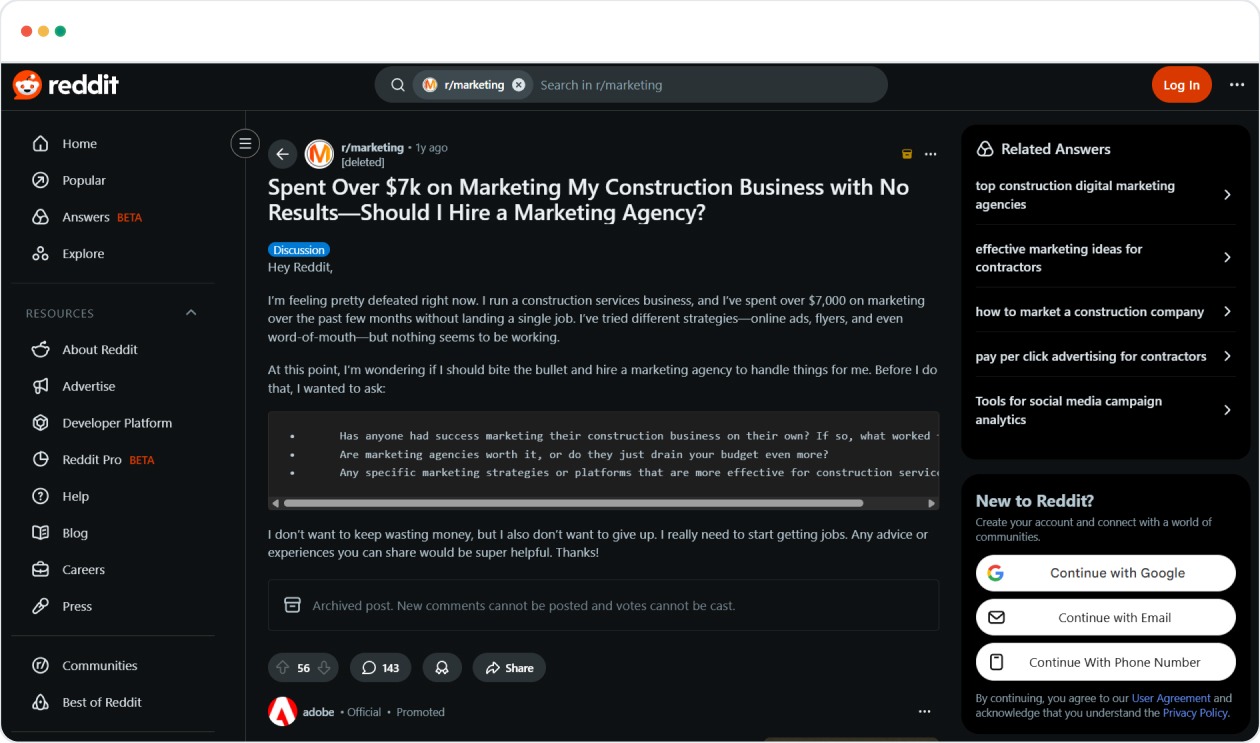Select Popular in the left sidebar
Viewport: 1260px width, 743px height.
84,180
